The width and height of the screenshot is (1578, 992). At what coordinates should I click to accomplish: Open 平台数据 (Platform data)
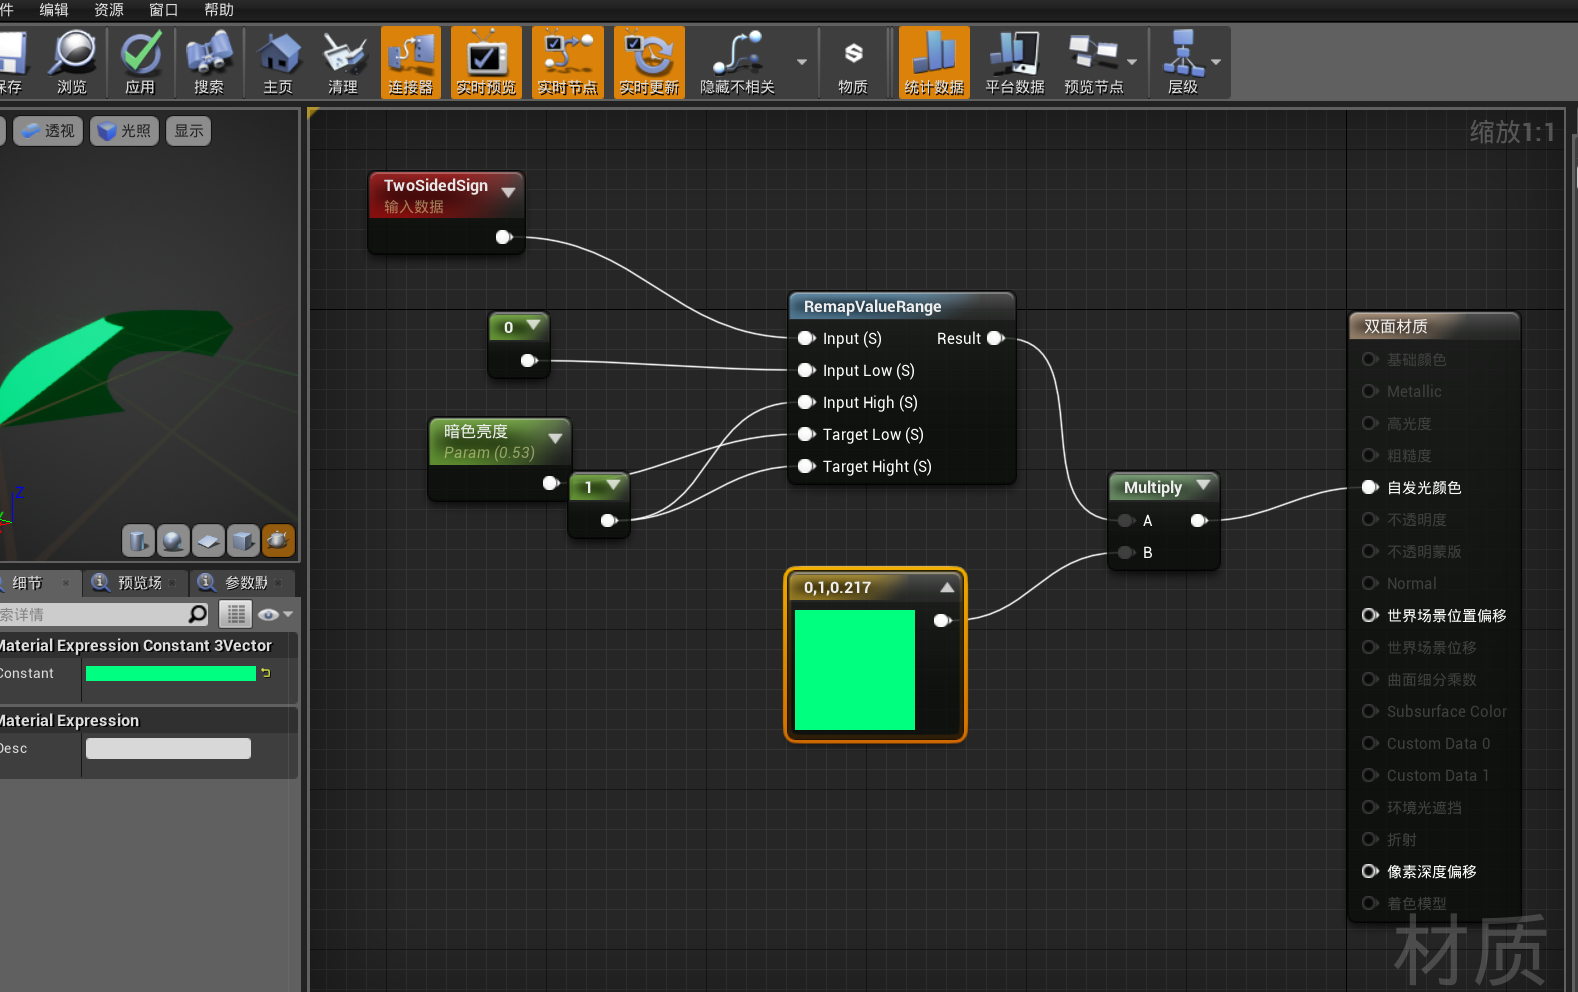[x=1014, y=62]
